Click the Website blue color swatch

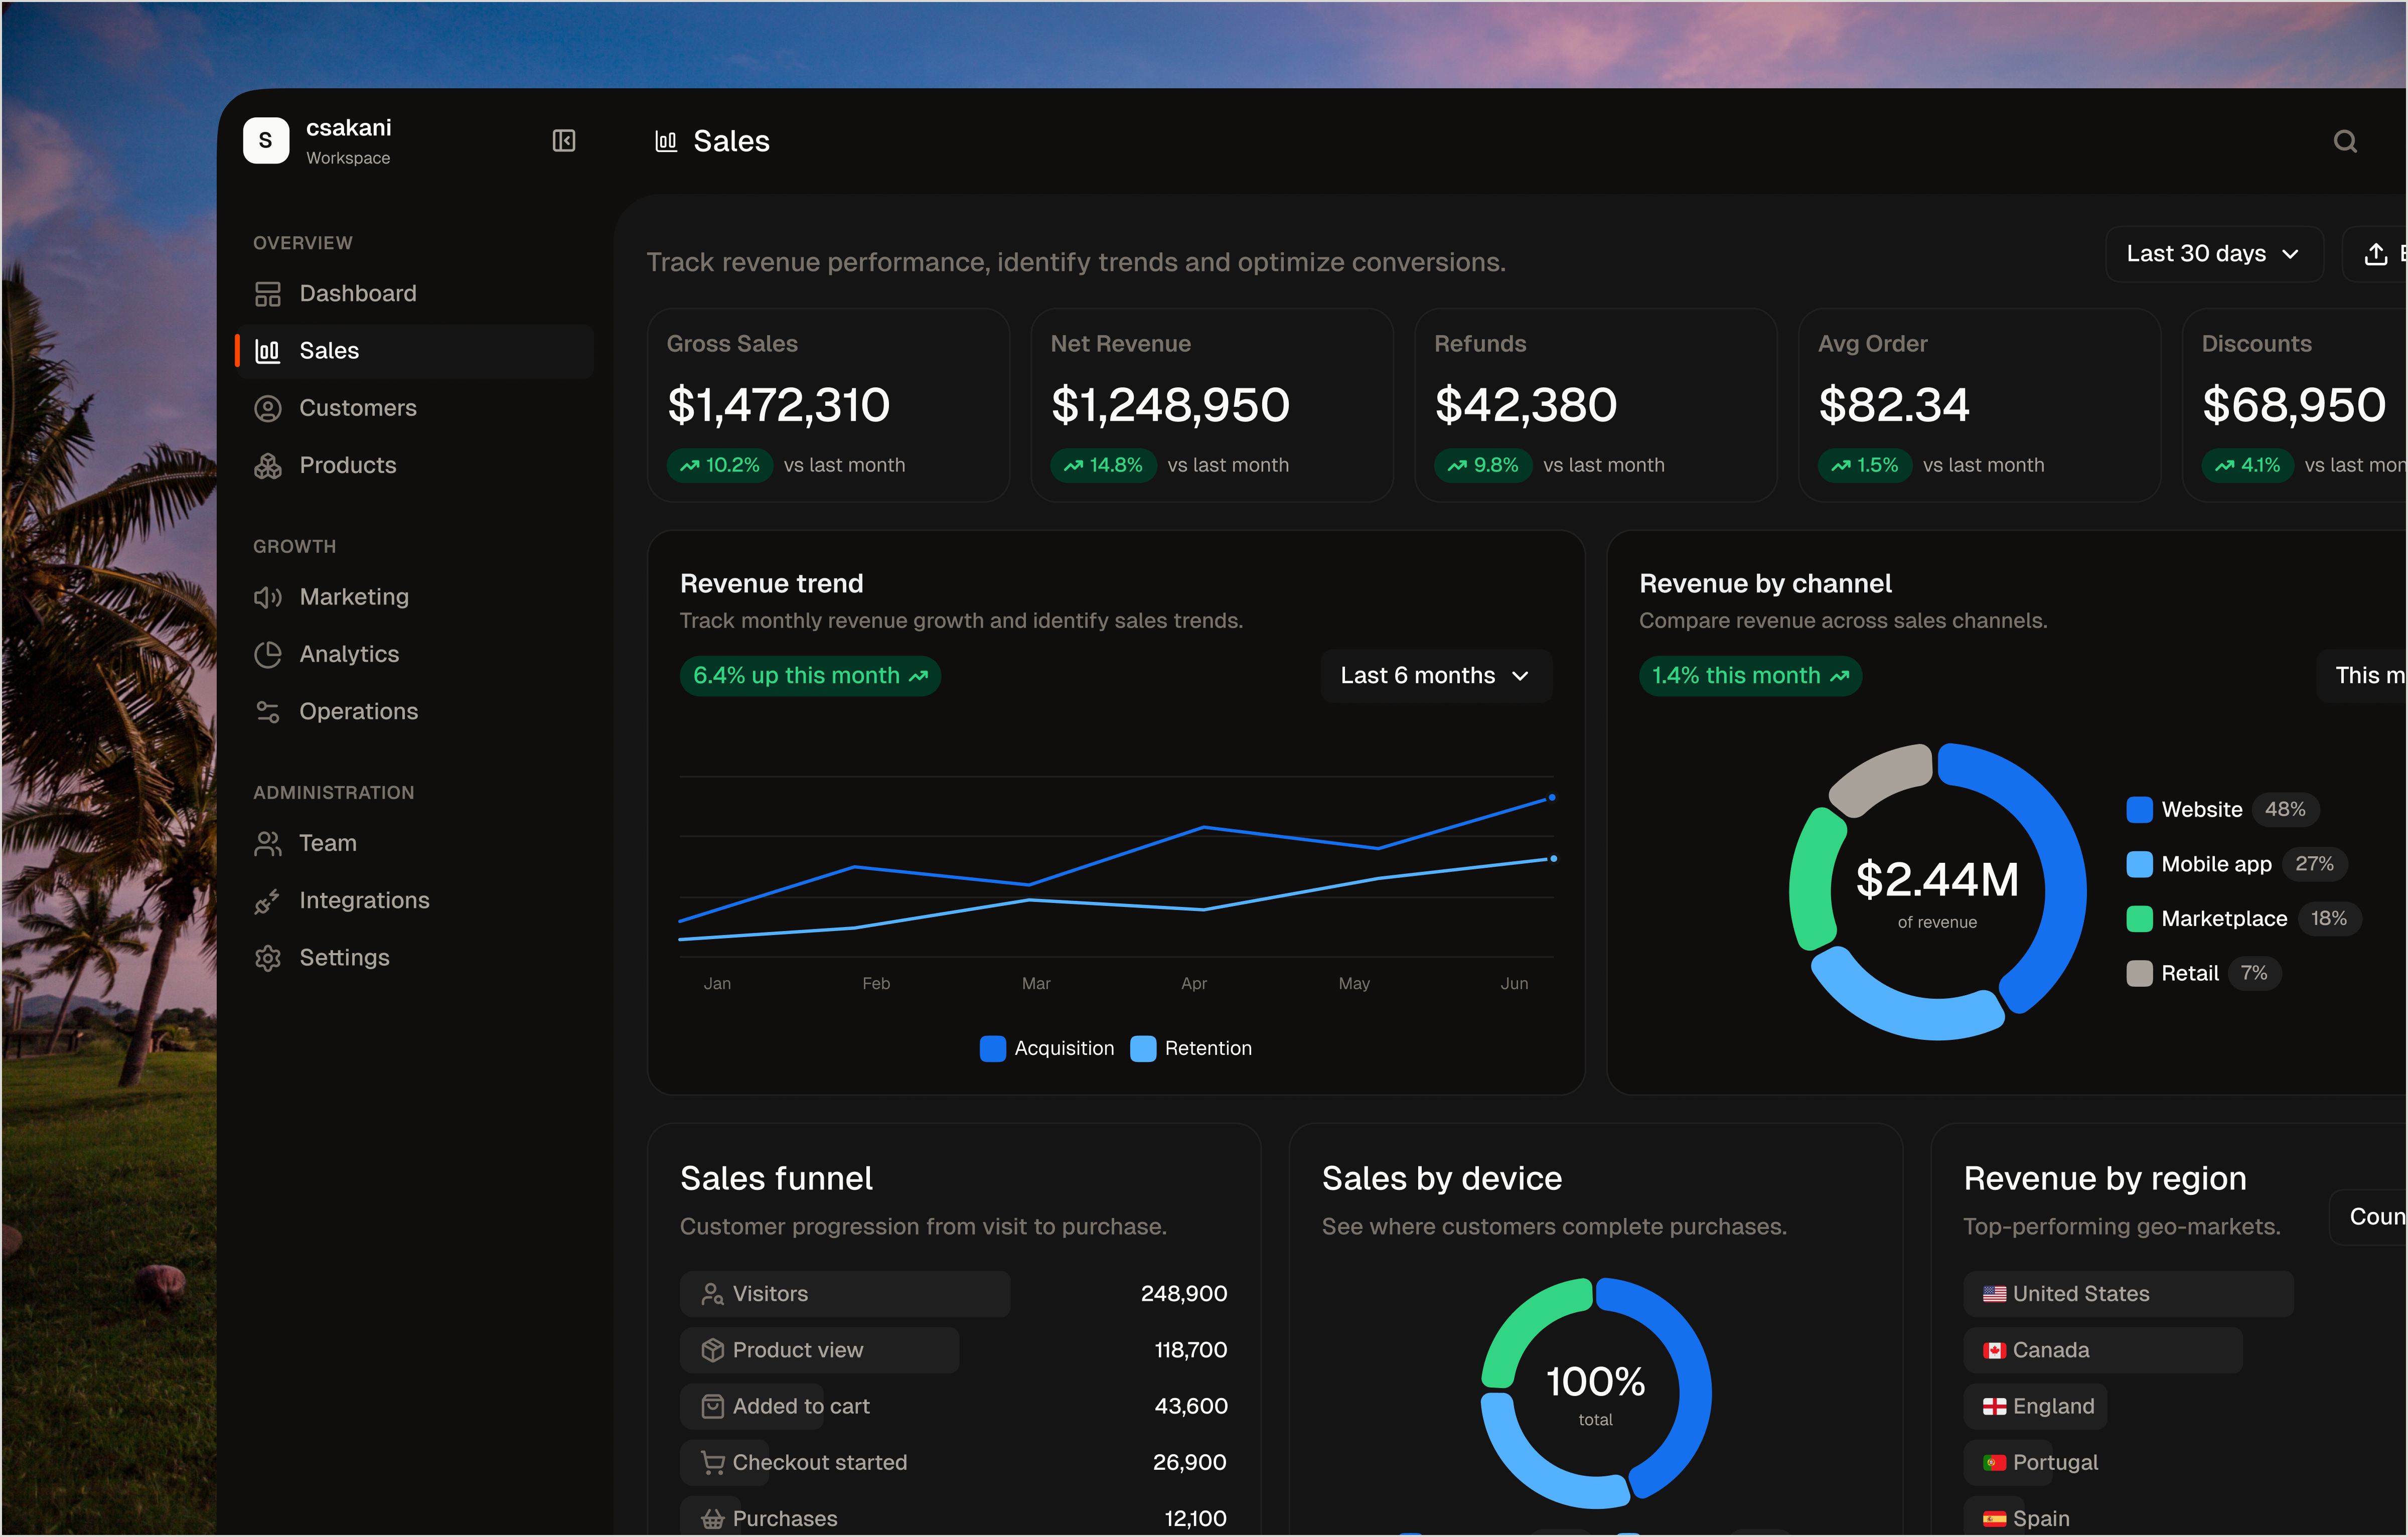click(2139, 810)
